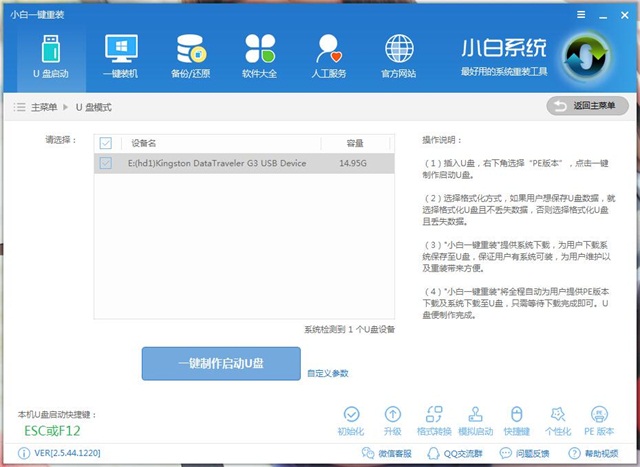Select the E:(hd1)Kingston DataTraveler G3 row
640x467 pixels.
point(244,163)
